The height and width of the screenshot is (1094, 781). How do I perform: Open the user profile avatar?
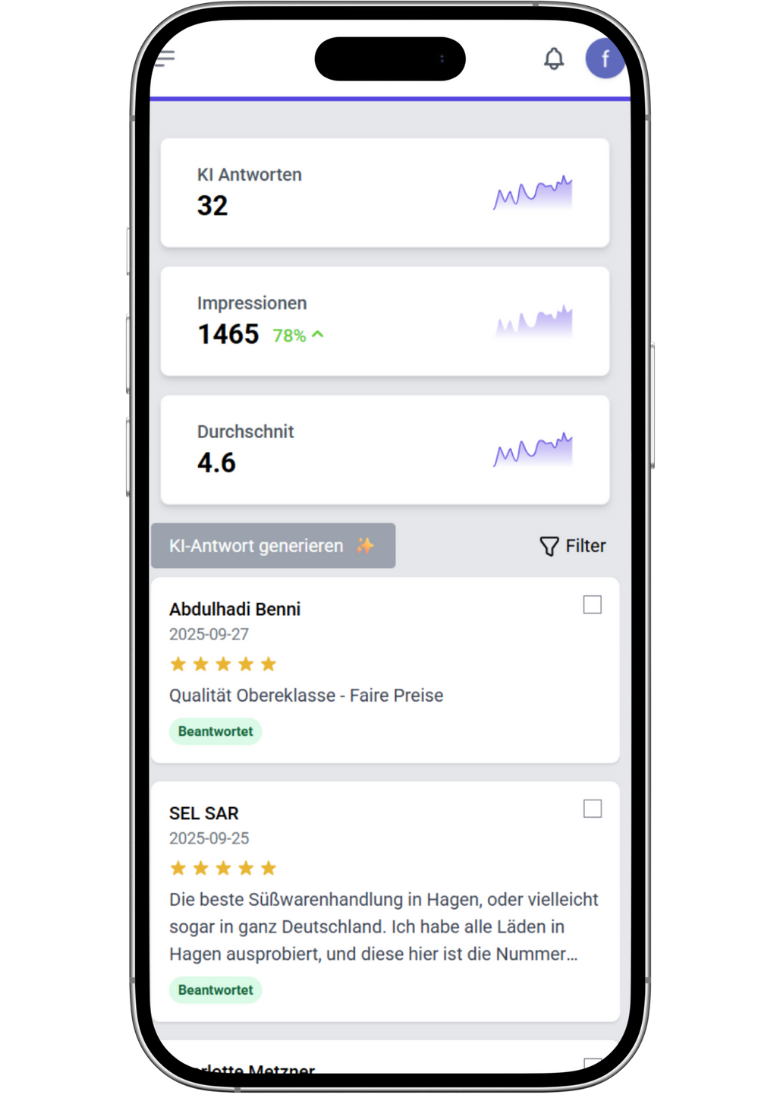(605, 59)
